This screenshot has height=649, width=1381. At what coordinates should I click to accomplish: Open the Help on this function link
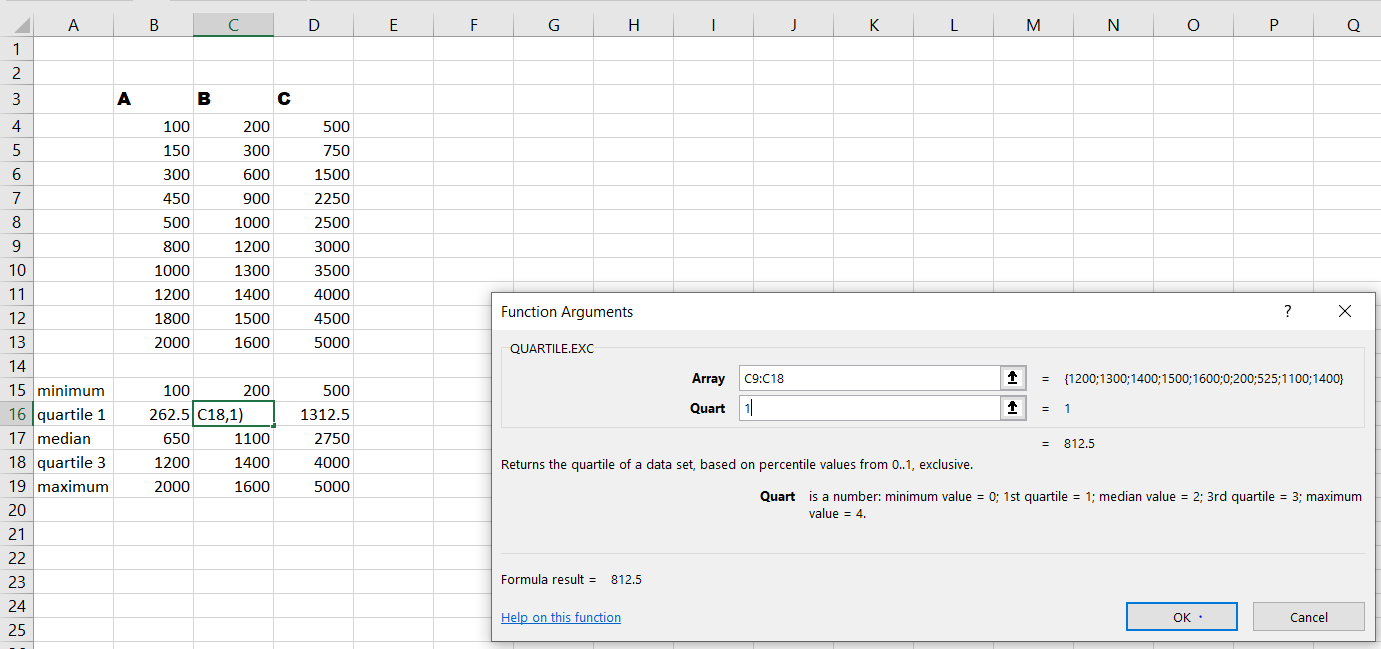coord(560,617)
